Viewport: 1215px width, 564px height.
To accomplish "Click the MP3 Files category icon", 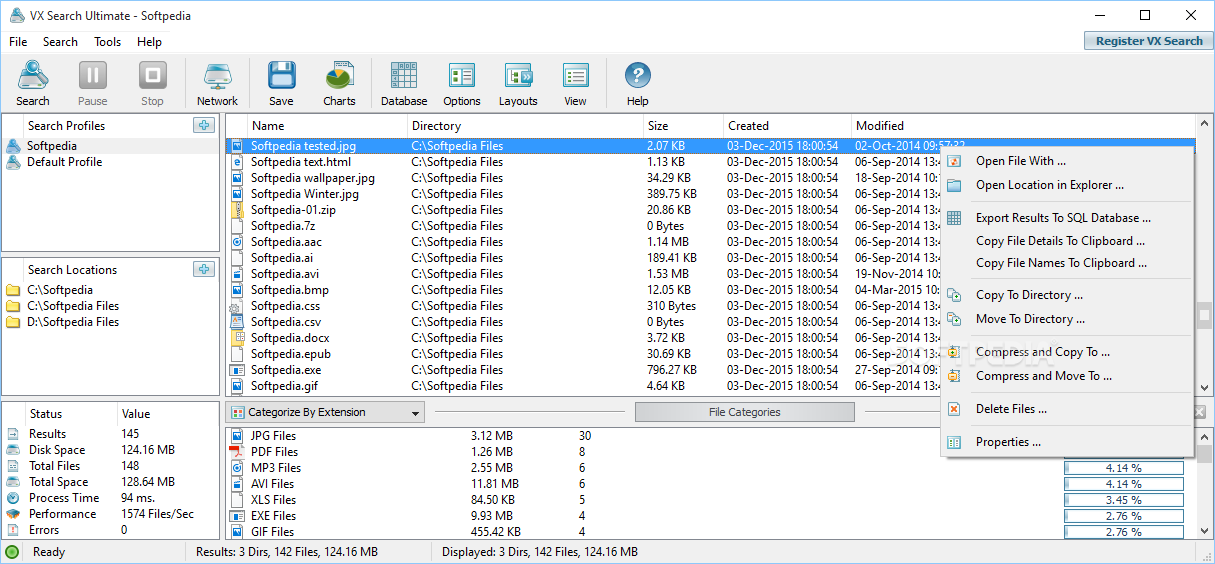I will pos(237,468).
